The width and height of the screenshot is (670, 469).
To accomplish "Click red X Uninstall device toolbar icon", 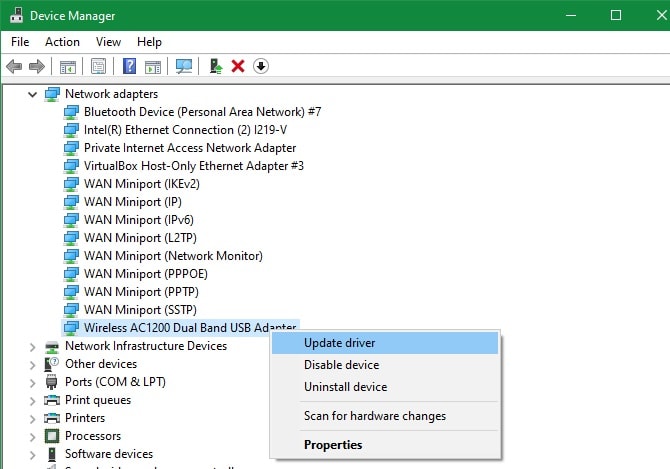I will pos(238,66).
